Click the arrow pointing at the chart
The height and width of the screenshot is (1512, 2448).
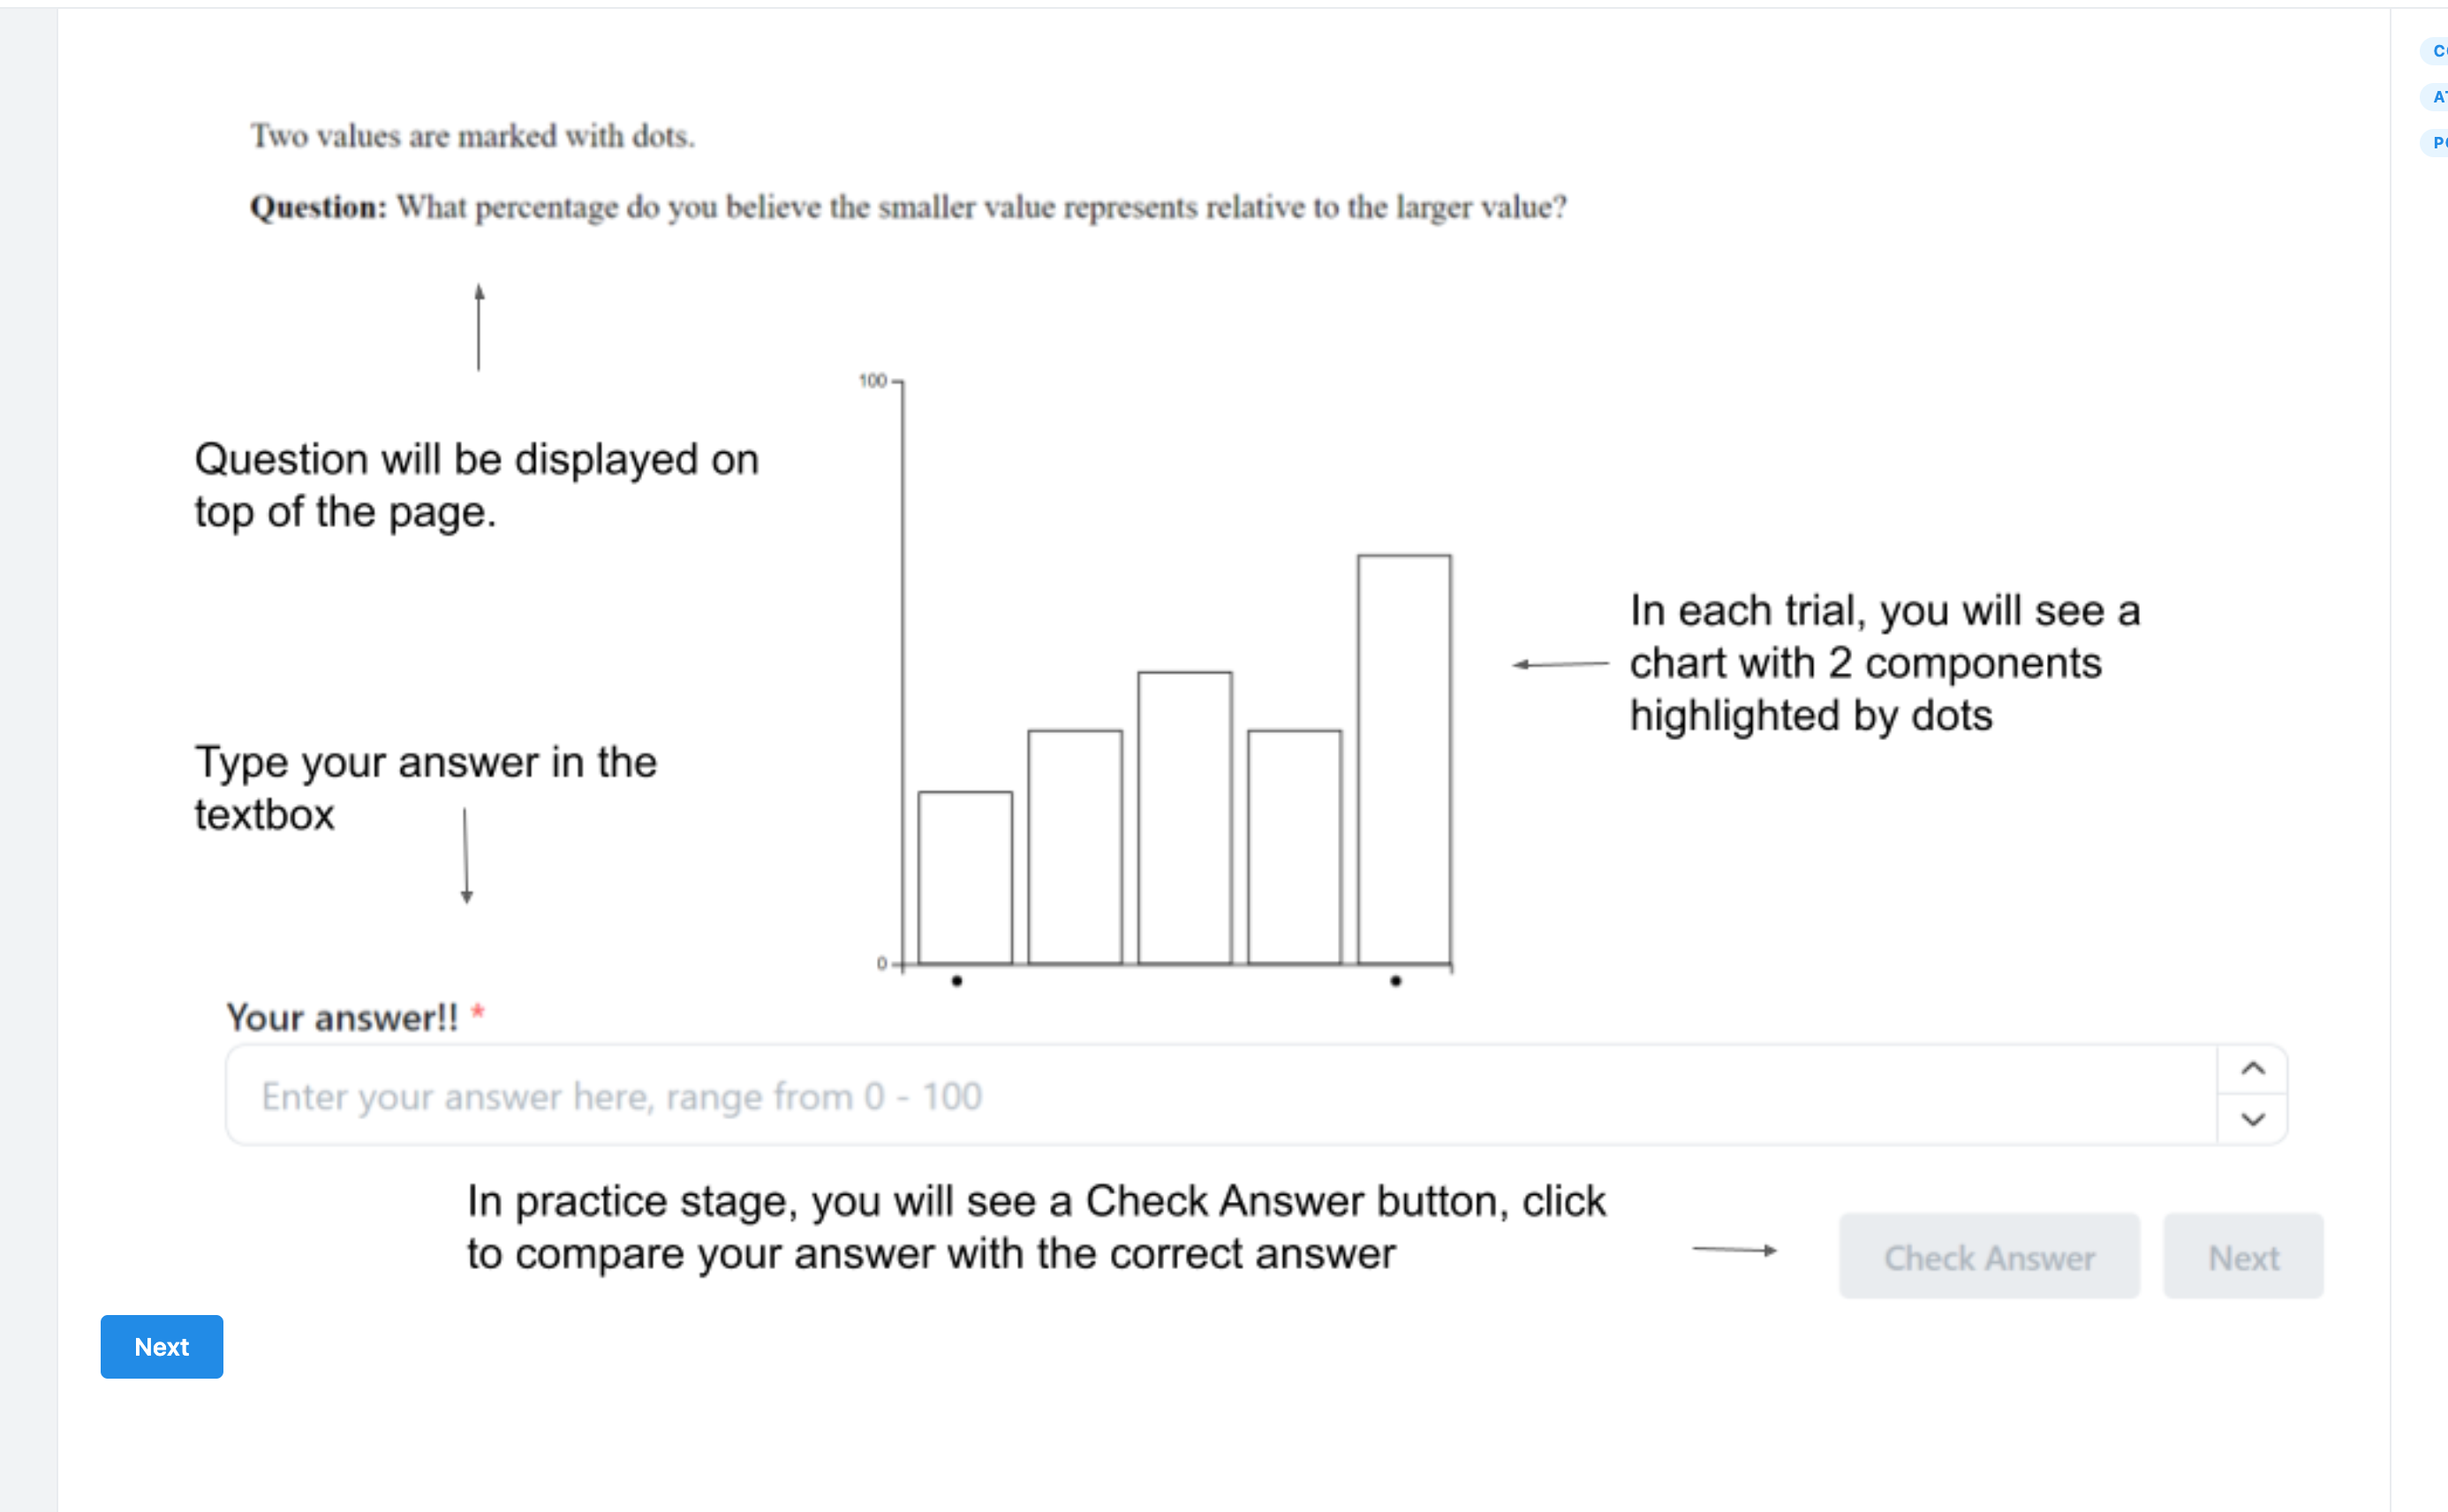click(x=1558, y=662)
